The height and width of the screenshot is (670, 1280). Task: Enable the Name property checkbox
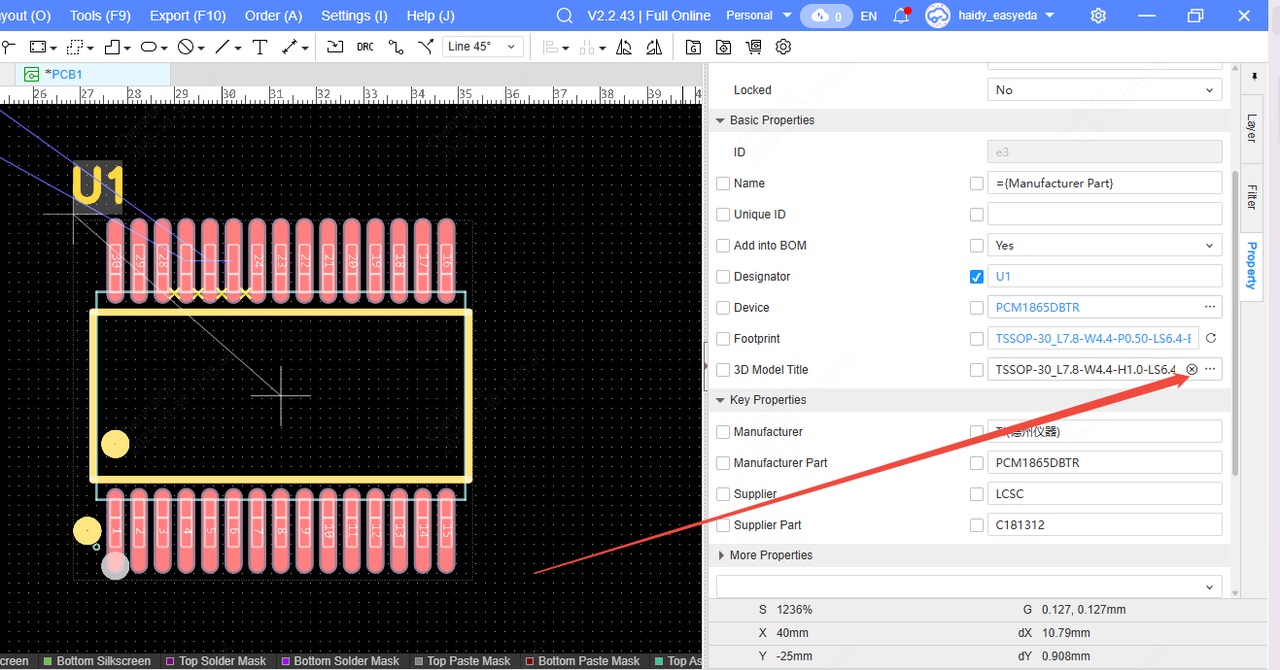coord(723,184)
